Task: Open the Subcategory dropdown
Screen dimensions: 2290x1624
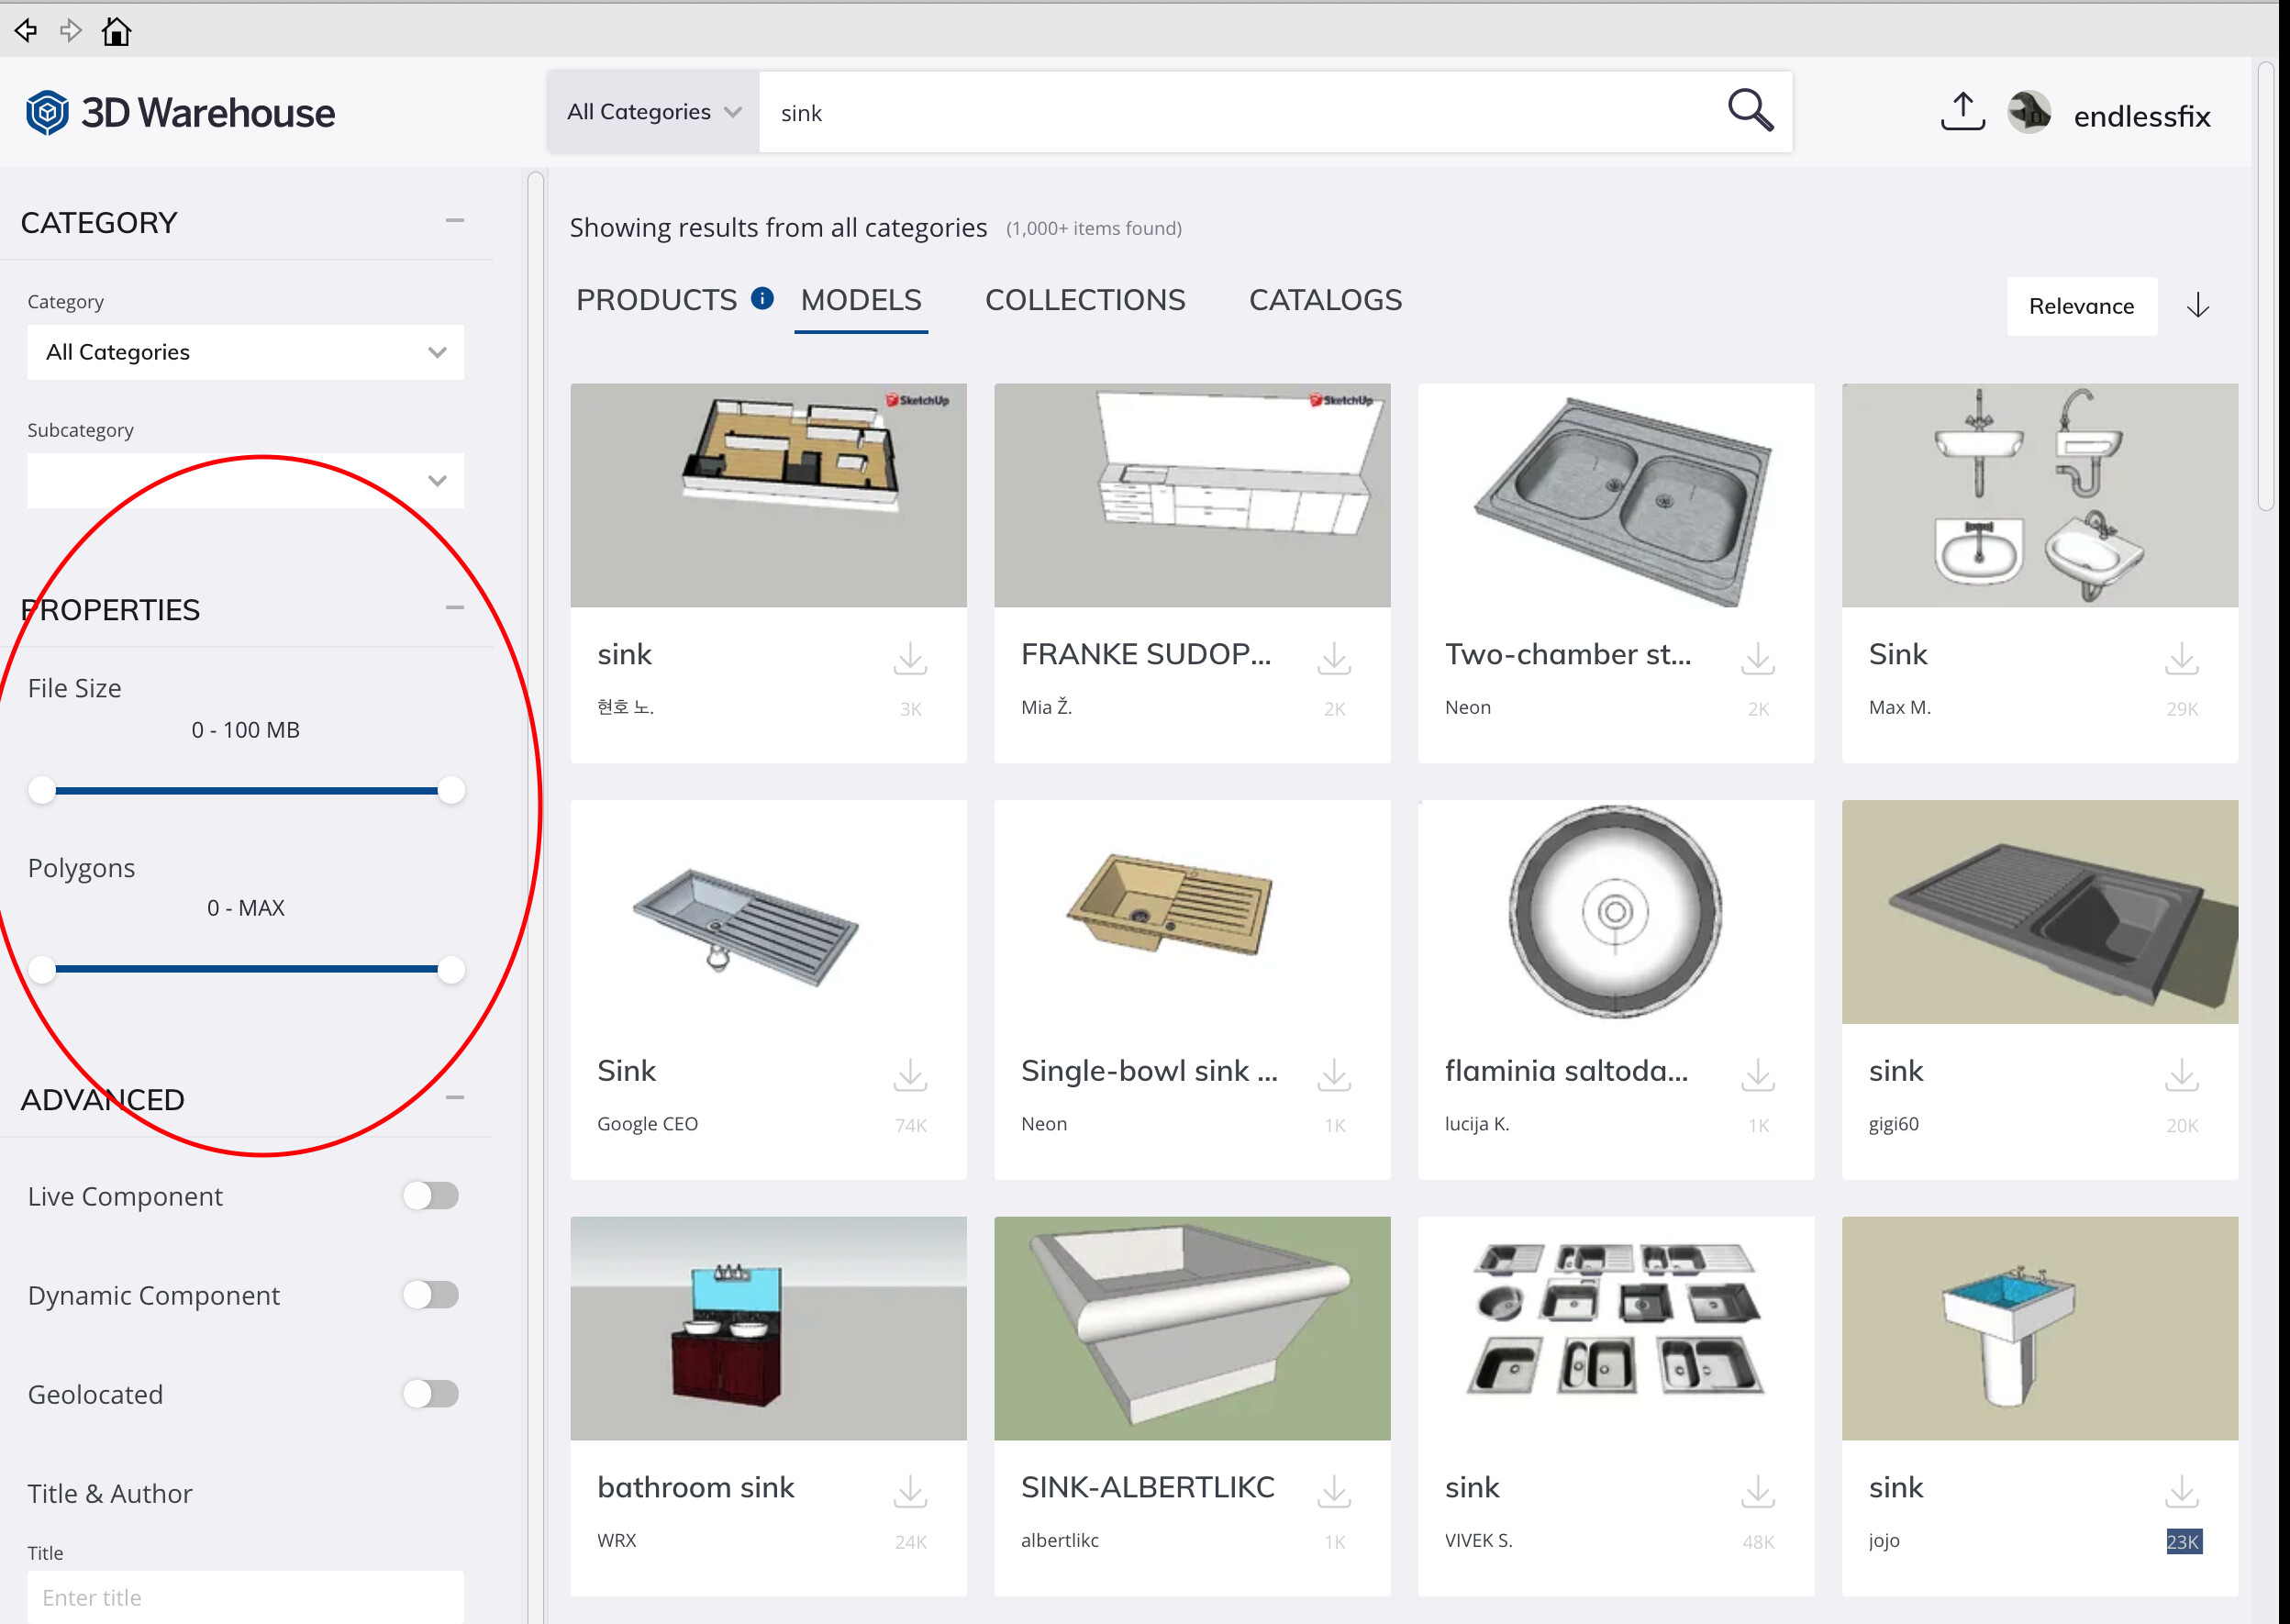Action: coord(245,481)
